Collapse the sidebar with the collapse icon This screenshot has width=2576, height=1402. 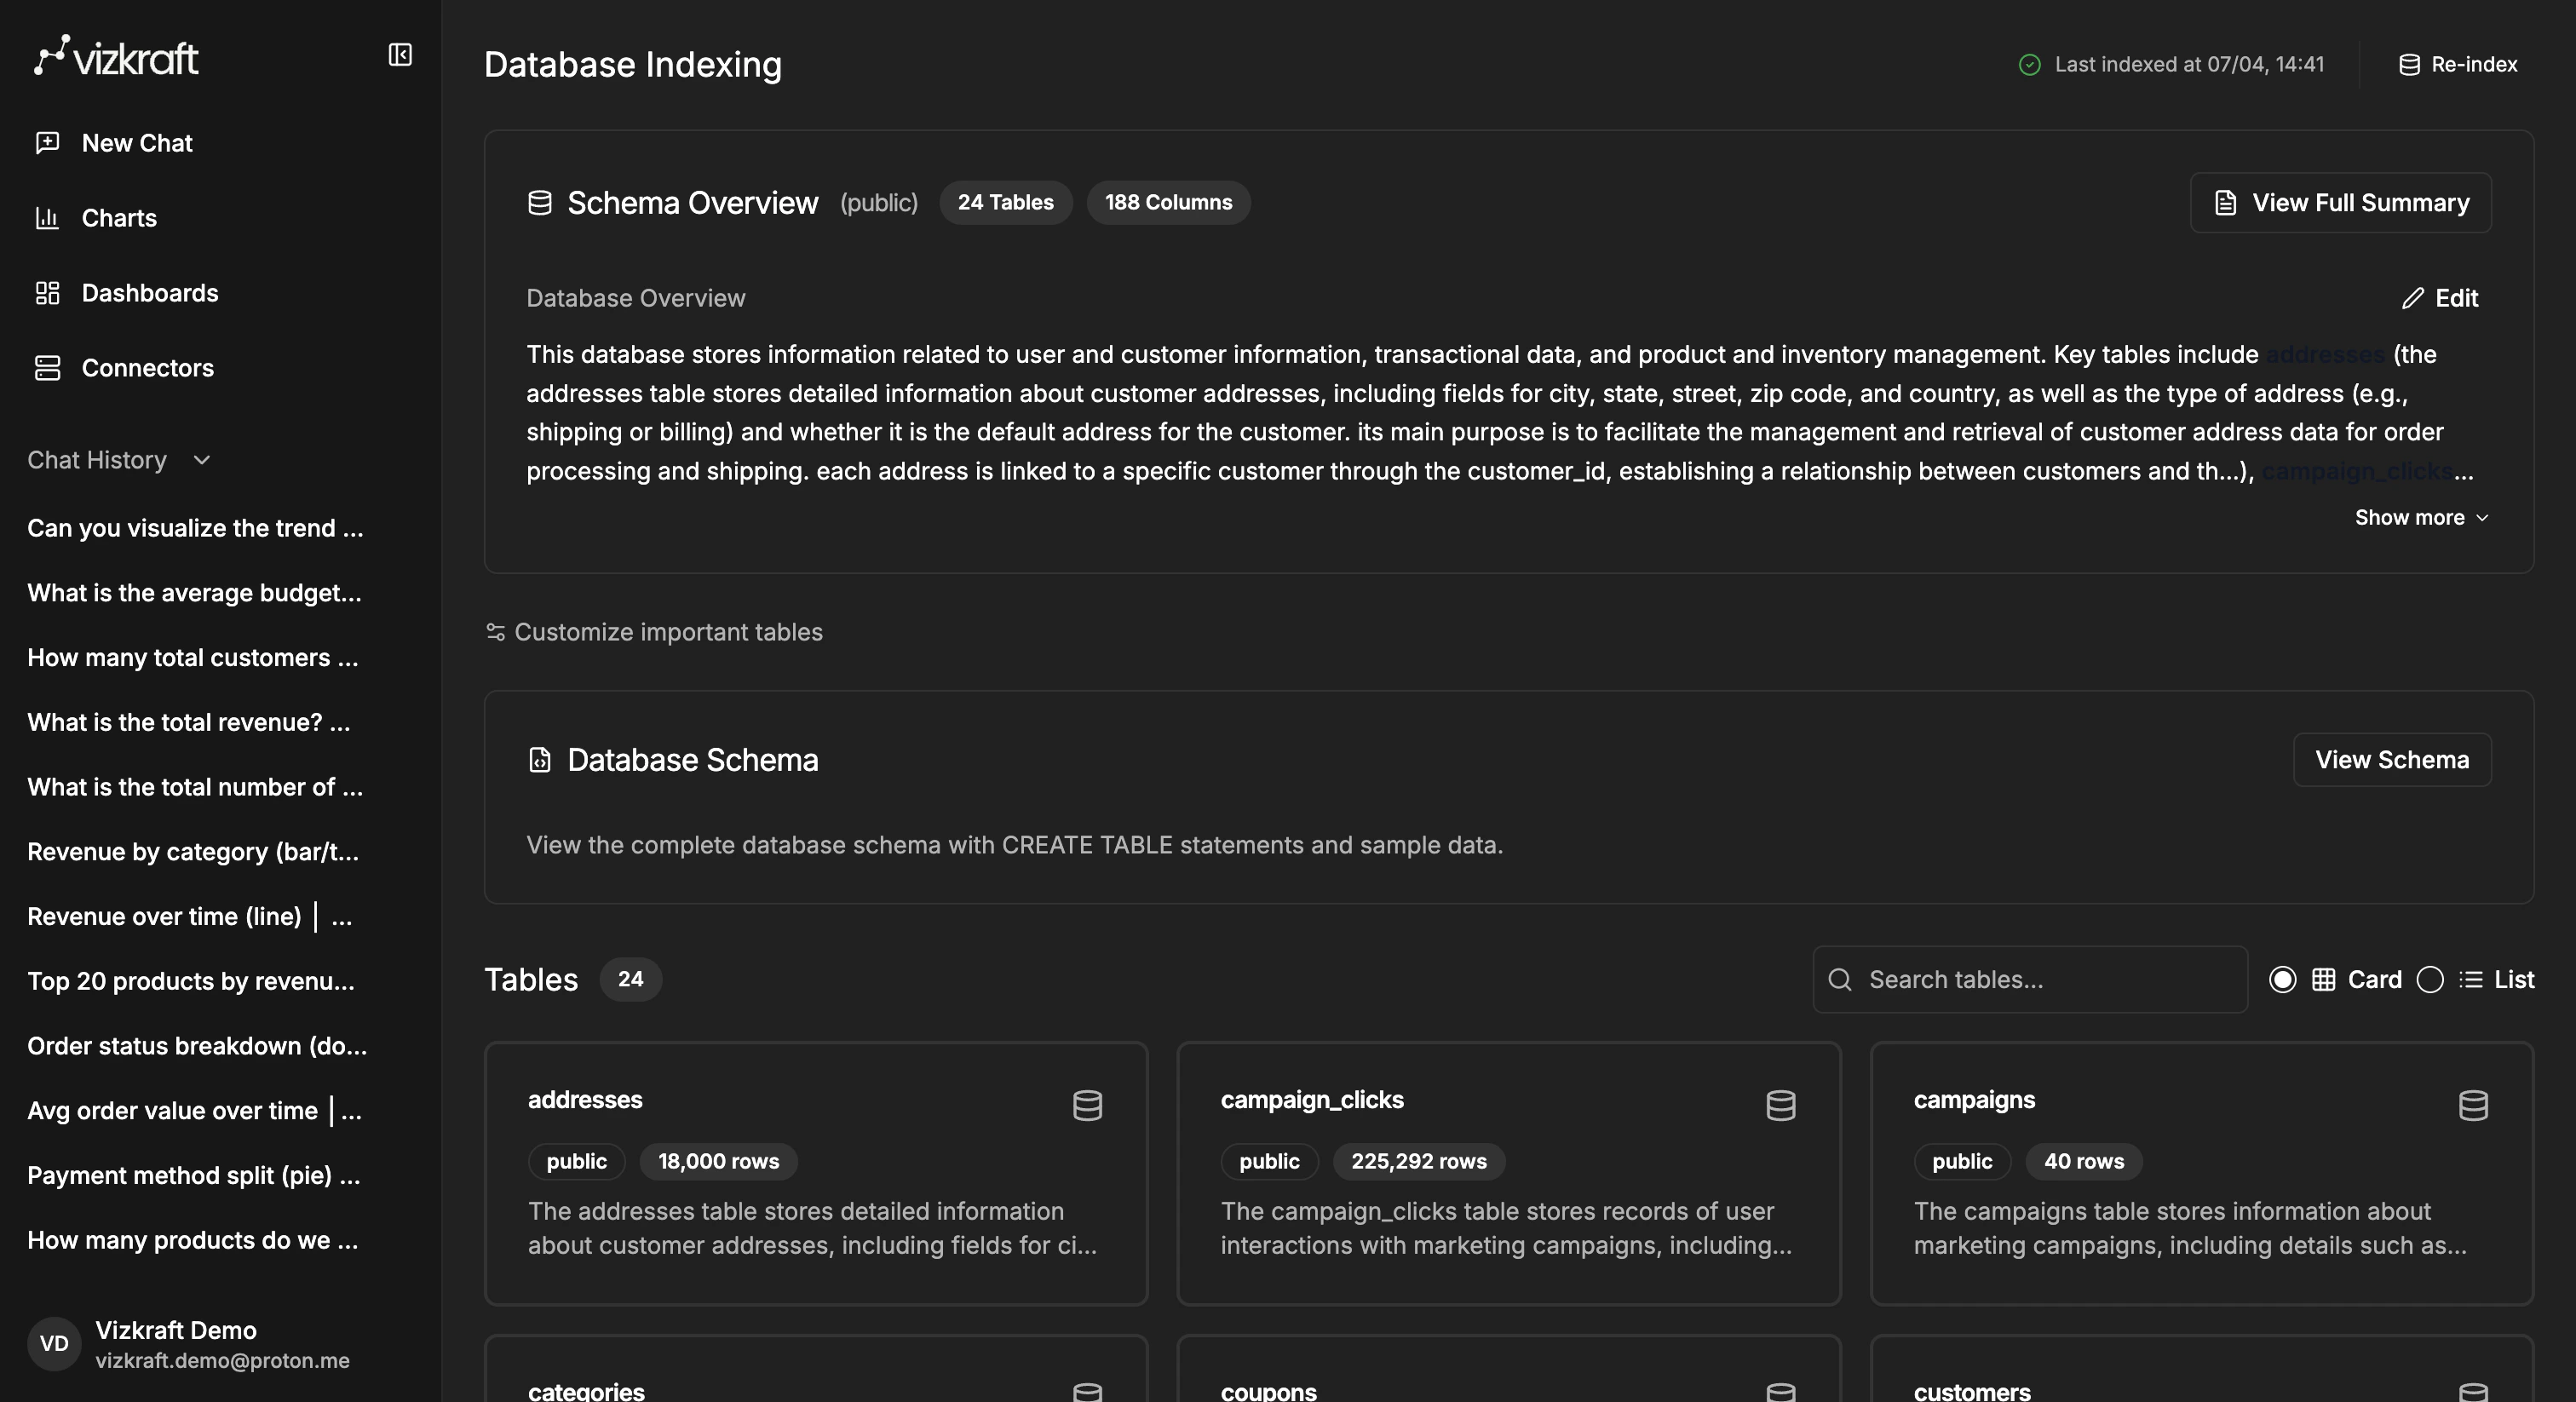(400, 54)
